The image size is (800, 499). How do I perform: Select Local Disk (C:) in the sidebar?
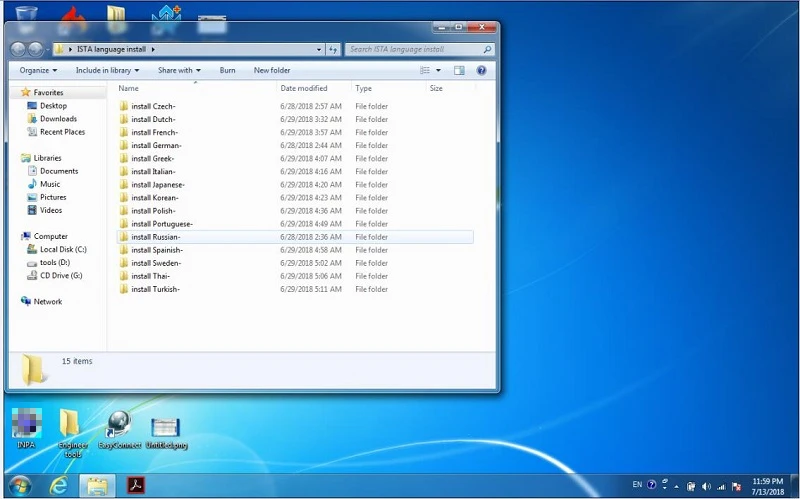[63, 249]
